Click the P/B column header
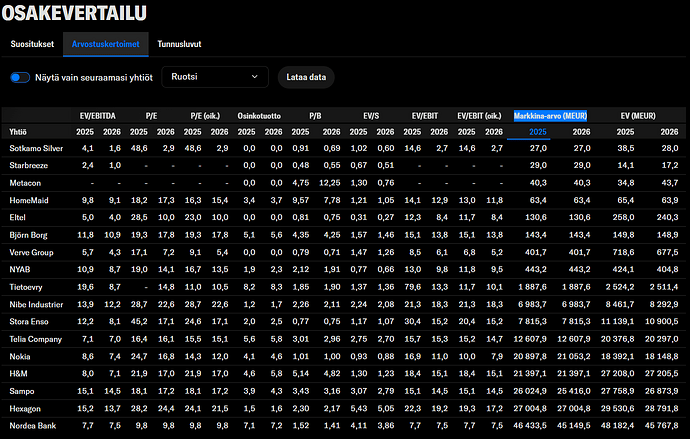Viewport: 690px width, 439px height. tap(314, 116)
